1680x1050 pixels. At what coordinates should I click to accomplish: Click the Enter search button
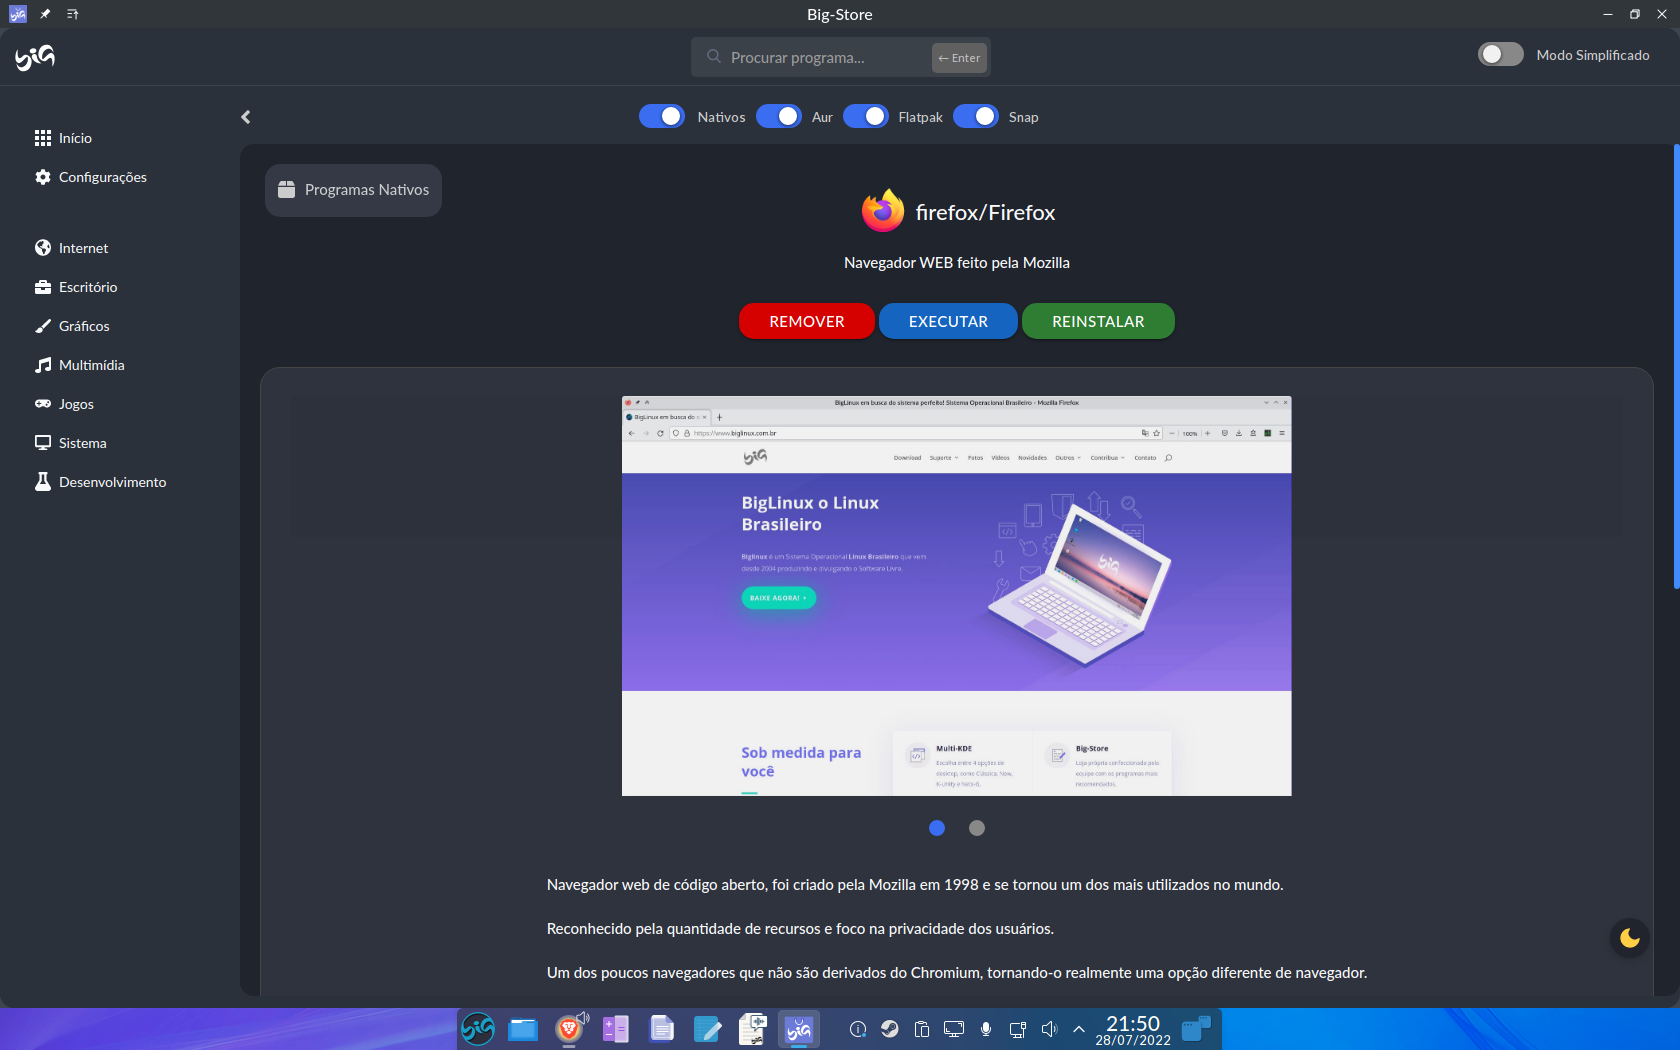pos(959,58)
